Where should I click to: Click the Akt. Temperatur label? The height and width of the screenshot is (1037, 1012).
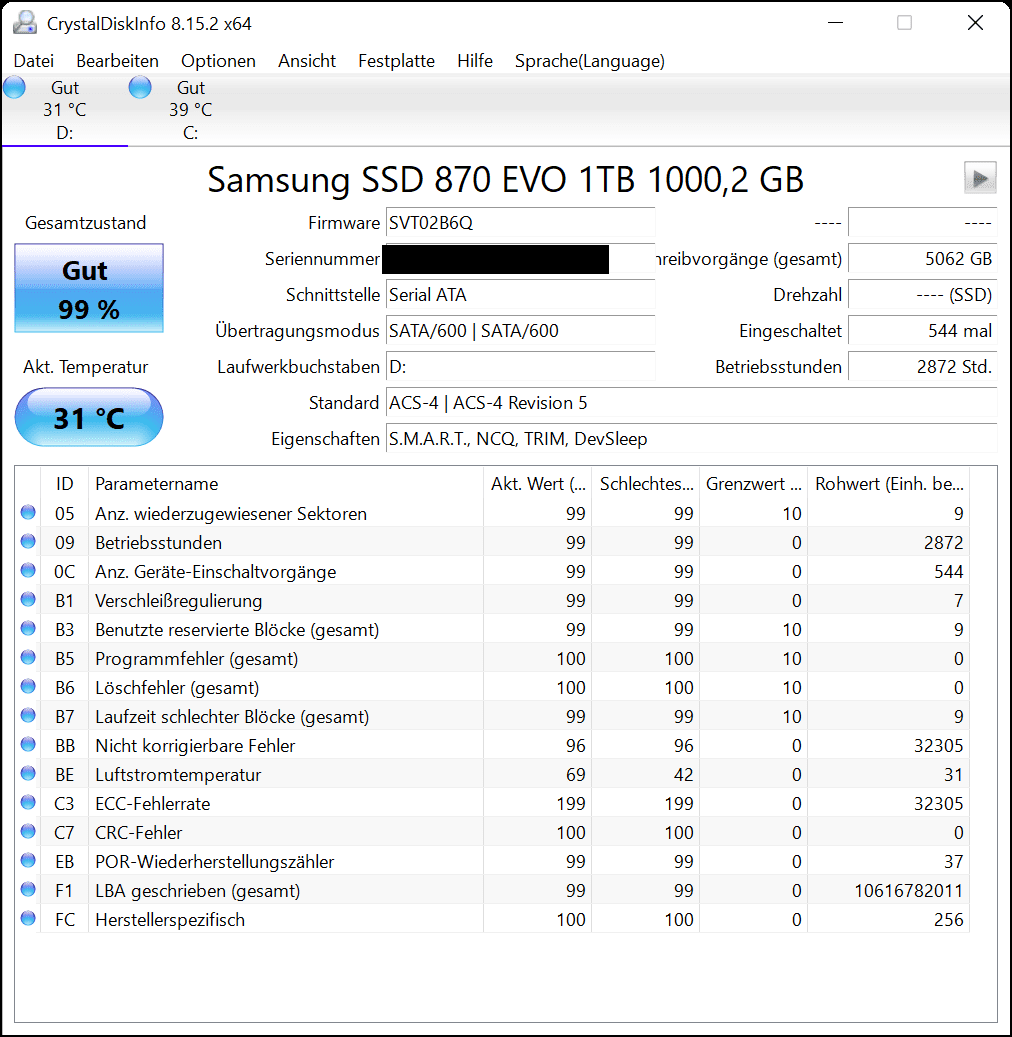[x=85, y=367]
